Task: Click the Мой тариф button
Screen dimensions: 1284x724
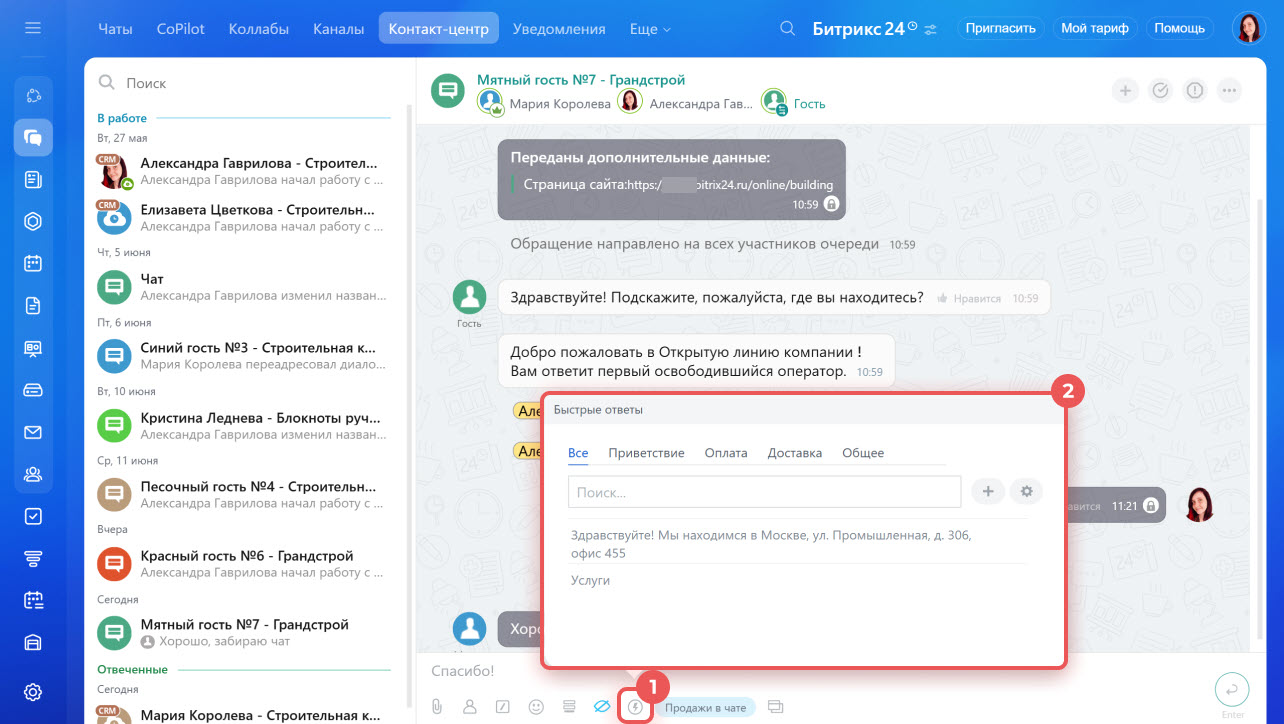Action: [1095, 28]
